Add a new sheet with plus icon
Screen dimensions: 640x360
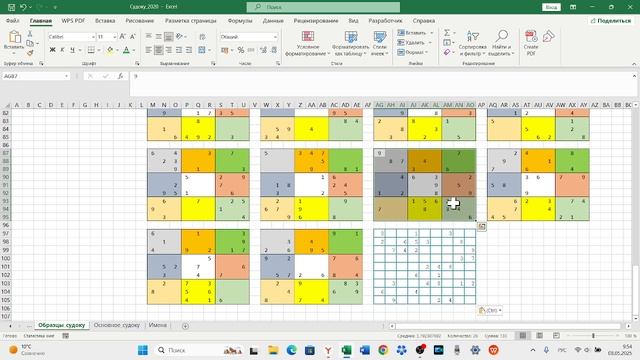[x=185, y=326]
